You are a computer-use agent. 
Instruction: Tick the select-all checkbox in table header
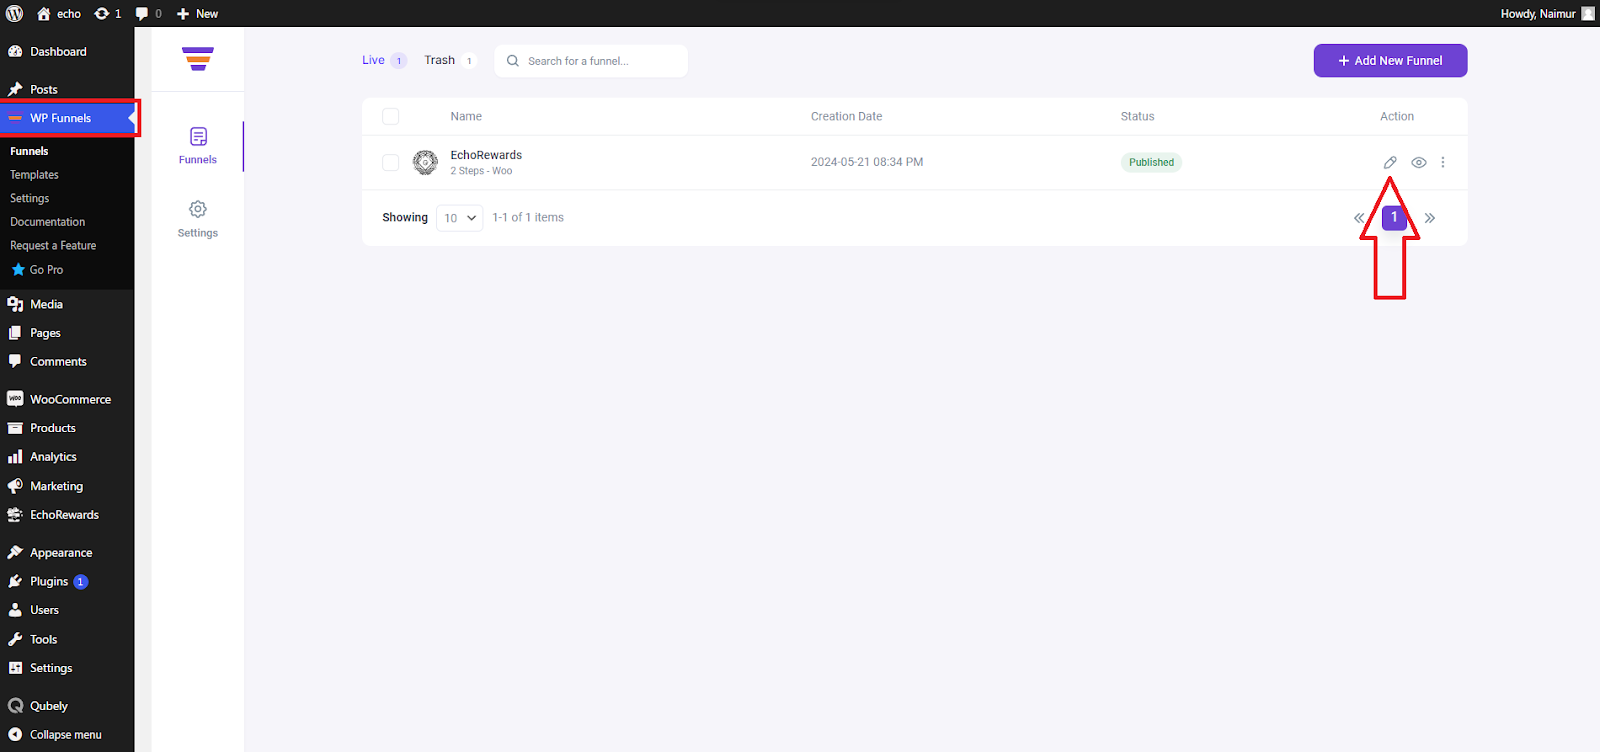point(391,116)
